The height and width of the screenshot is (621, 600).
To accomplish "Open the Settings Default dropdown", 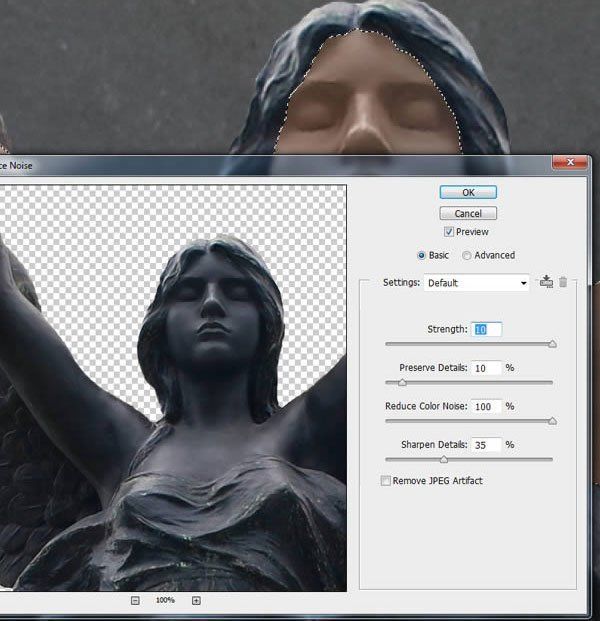I will [x=476, y=283].
